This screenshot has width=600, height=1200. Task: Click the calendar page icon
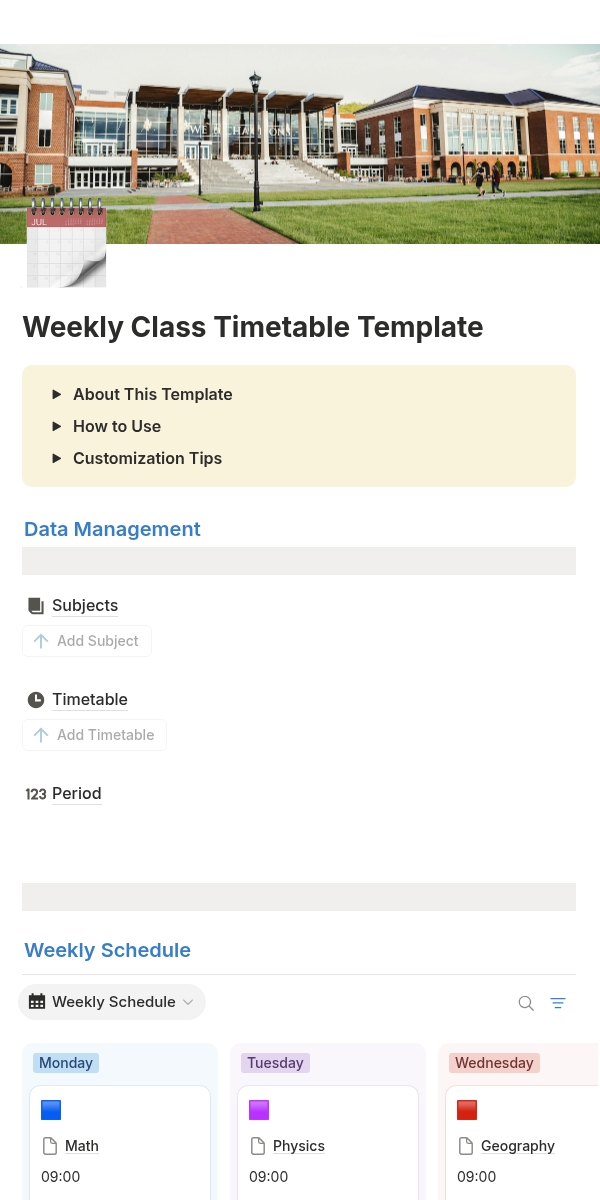[66, 244]
